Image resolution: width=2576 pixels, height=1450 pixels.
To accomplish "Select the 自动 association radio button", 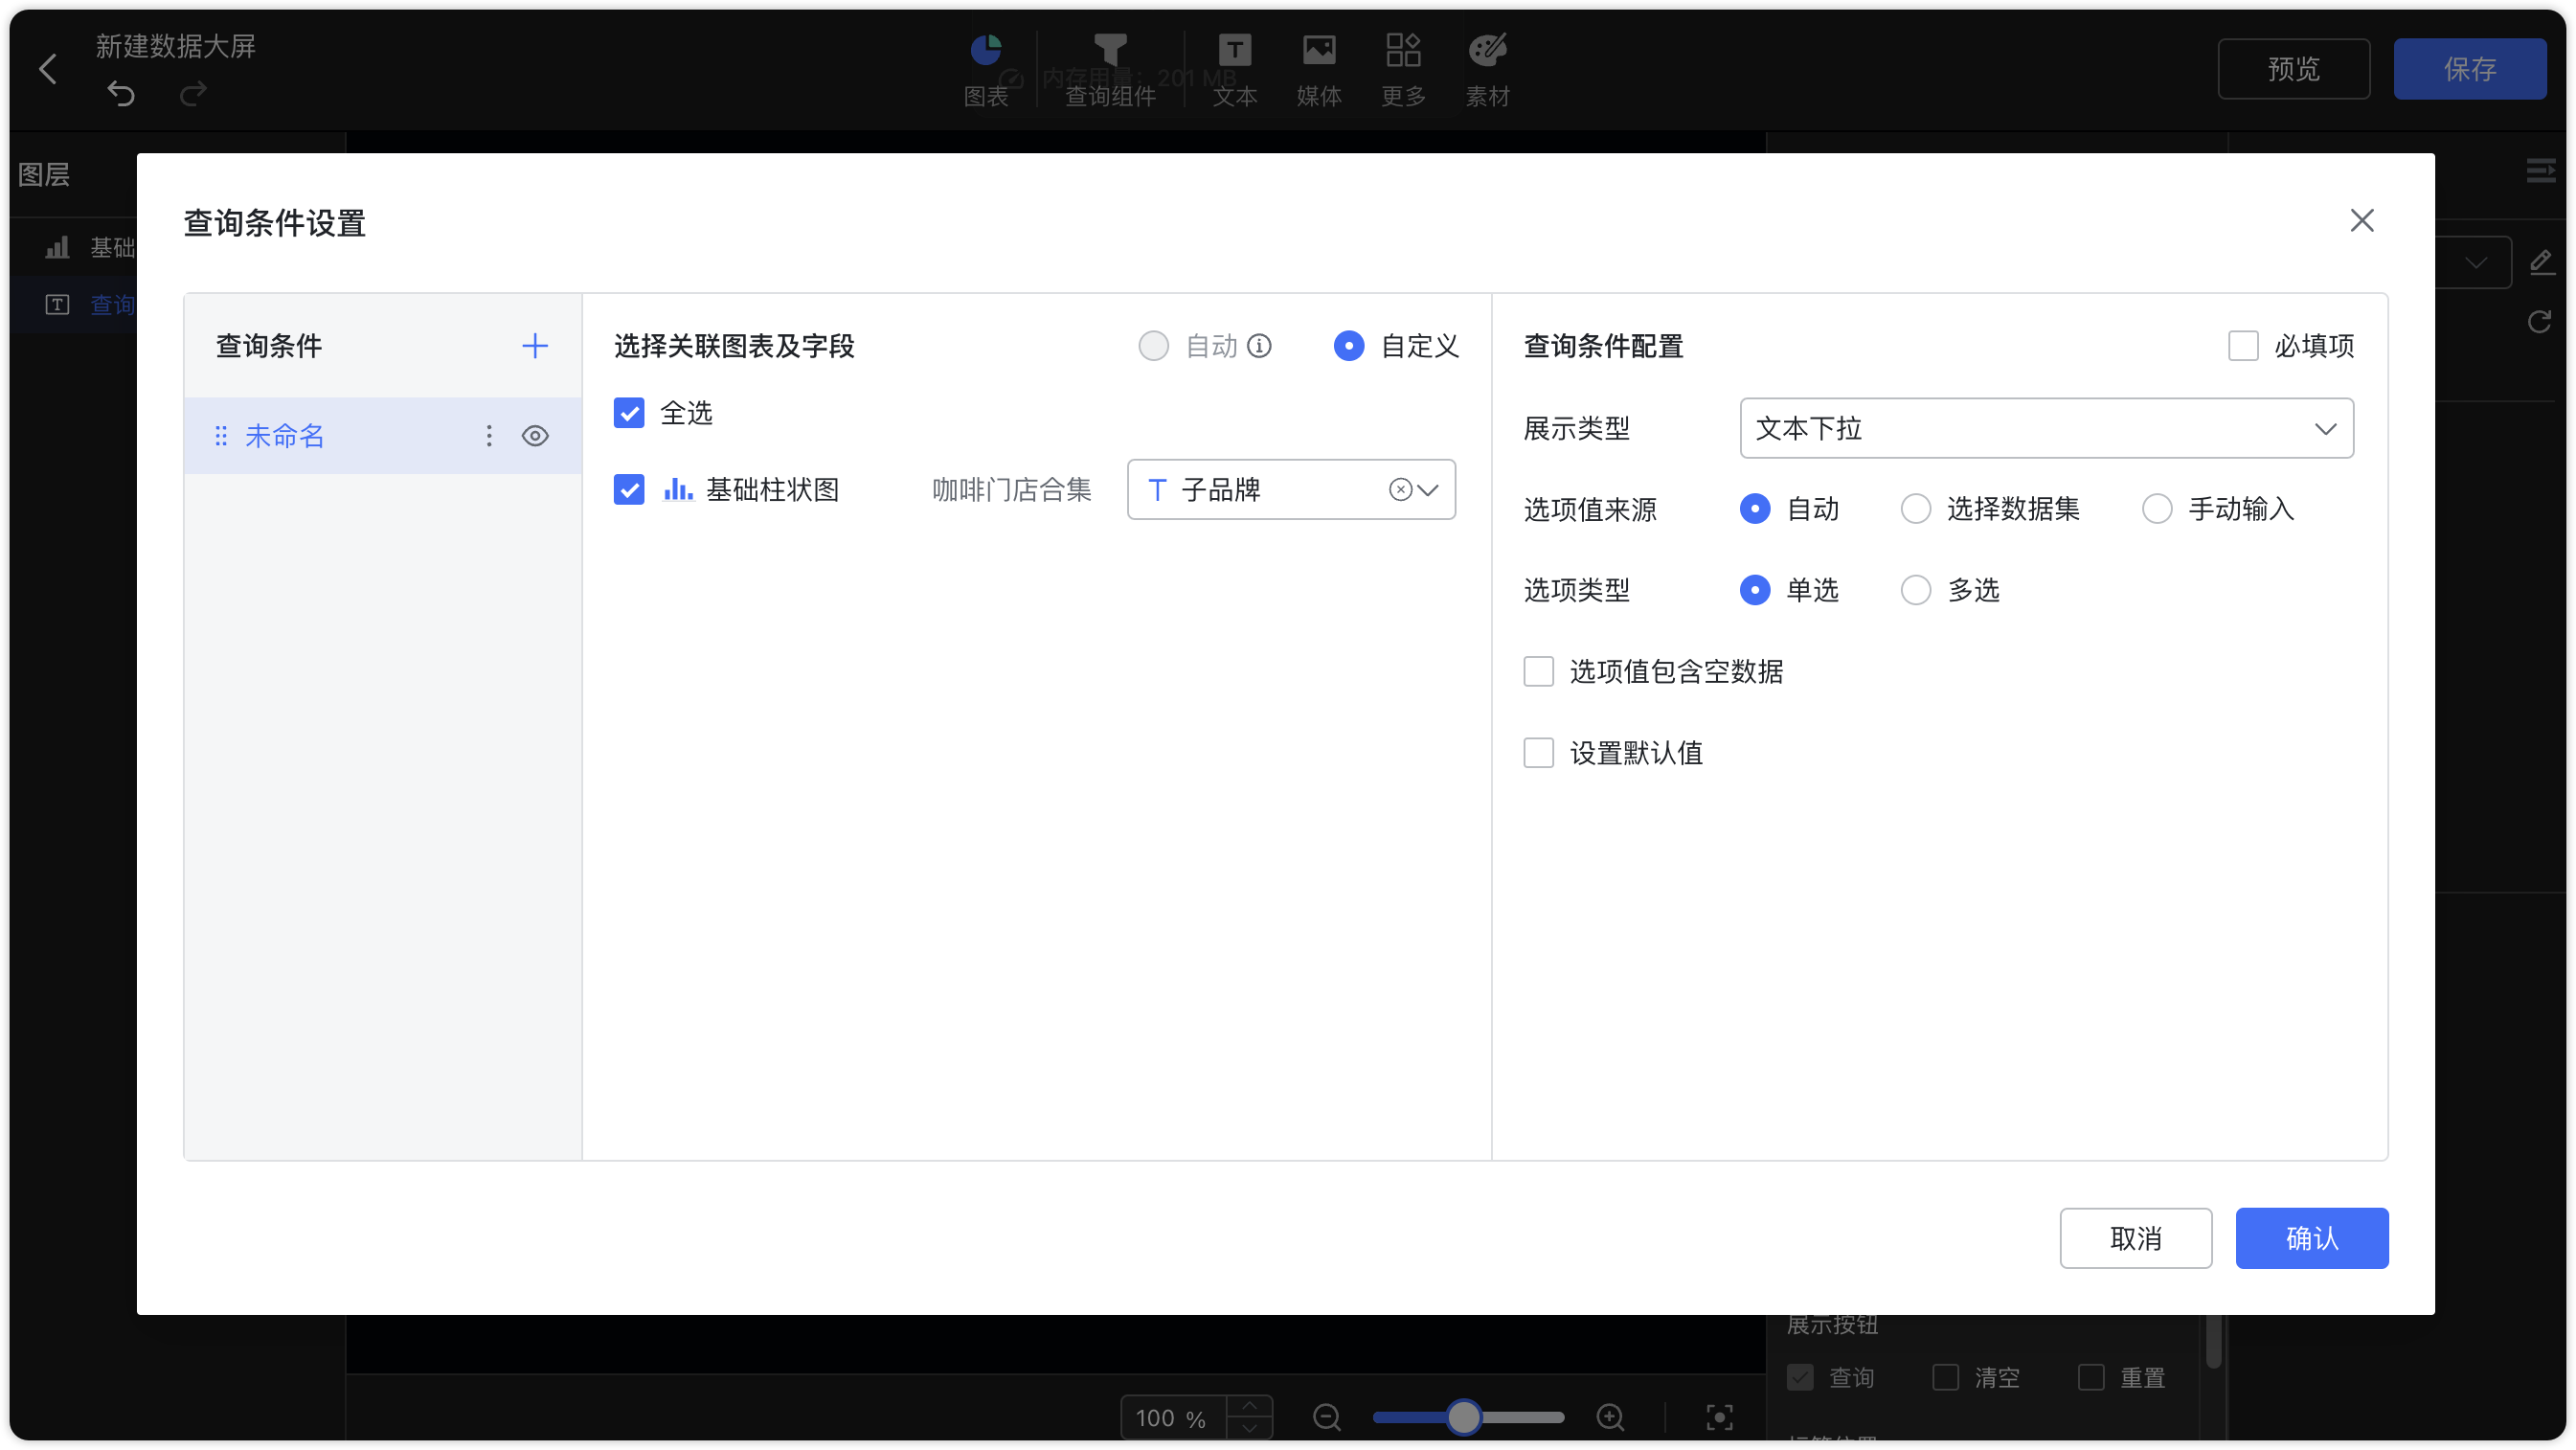I will point(1153,346).
